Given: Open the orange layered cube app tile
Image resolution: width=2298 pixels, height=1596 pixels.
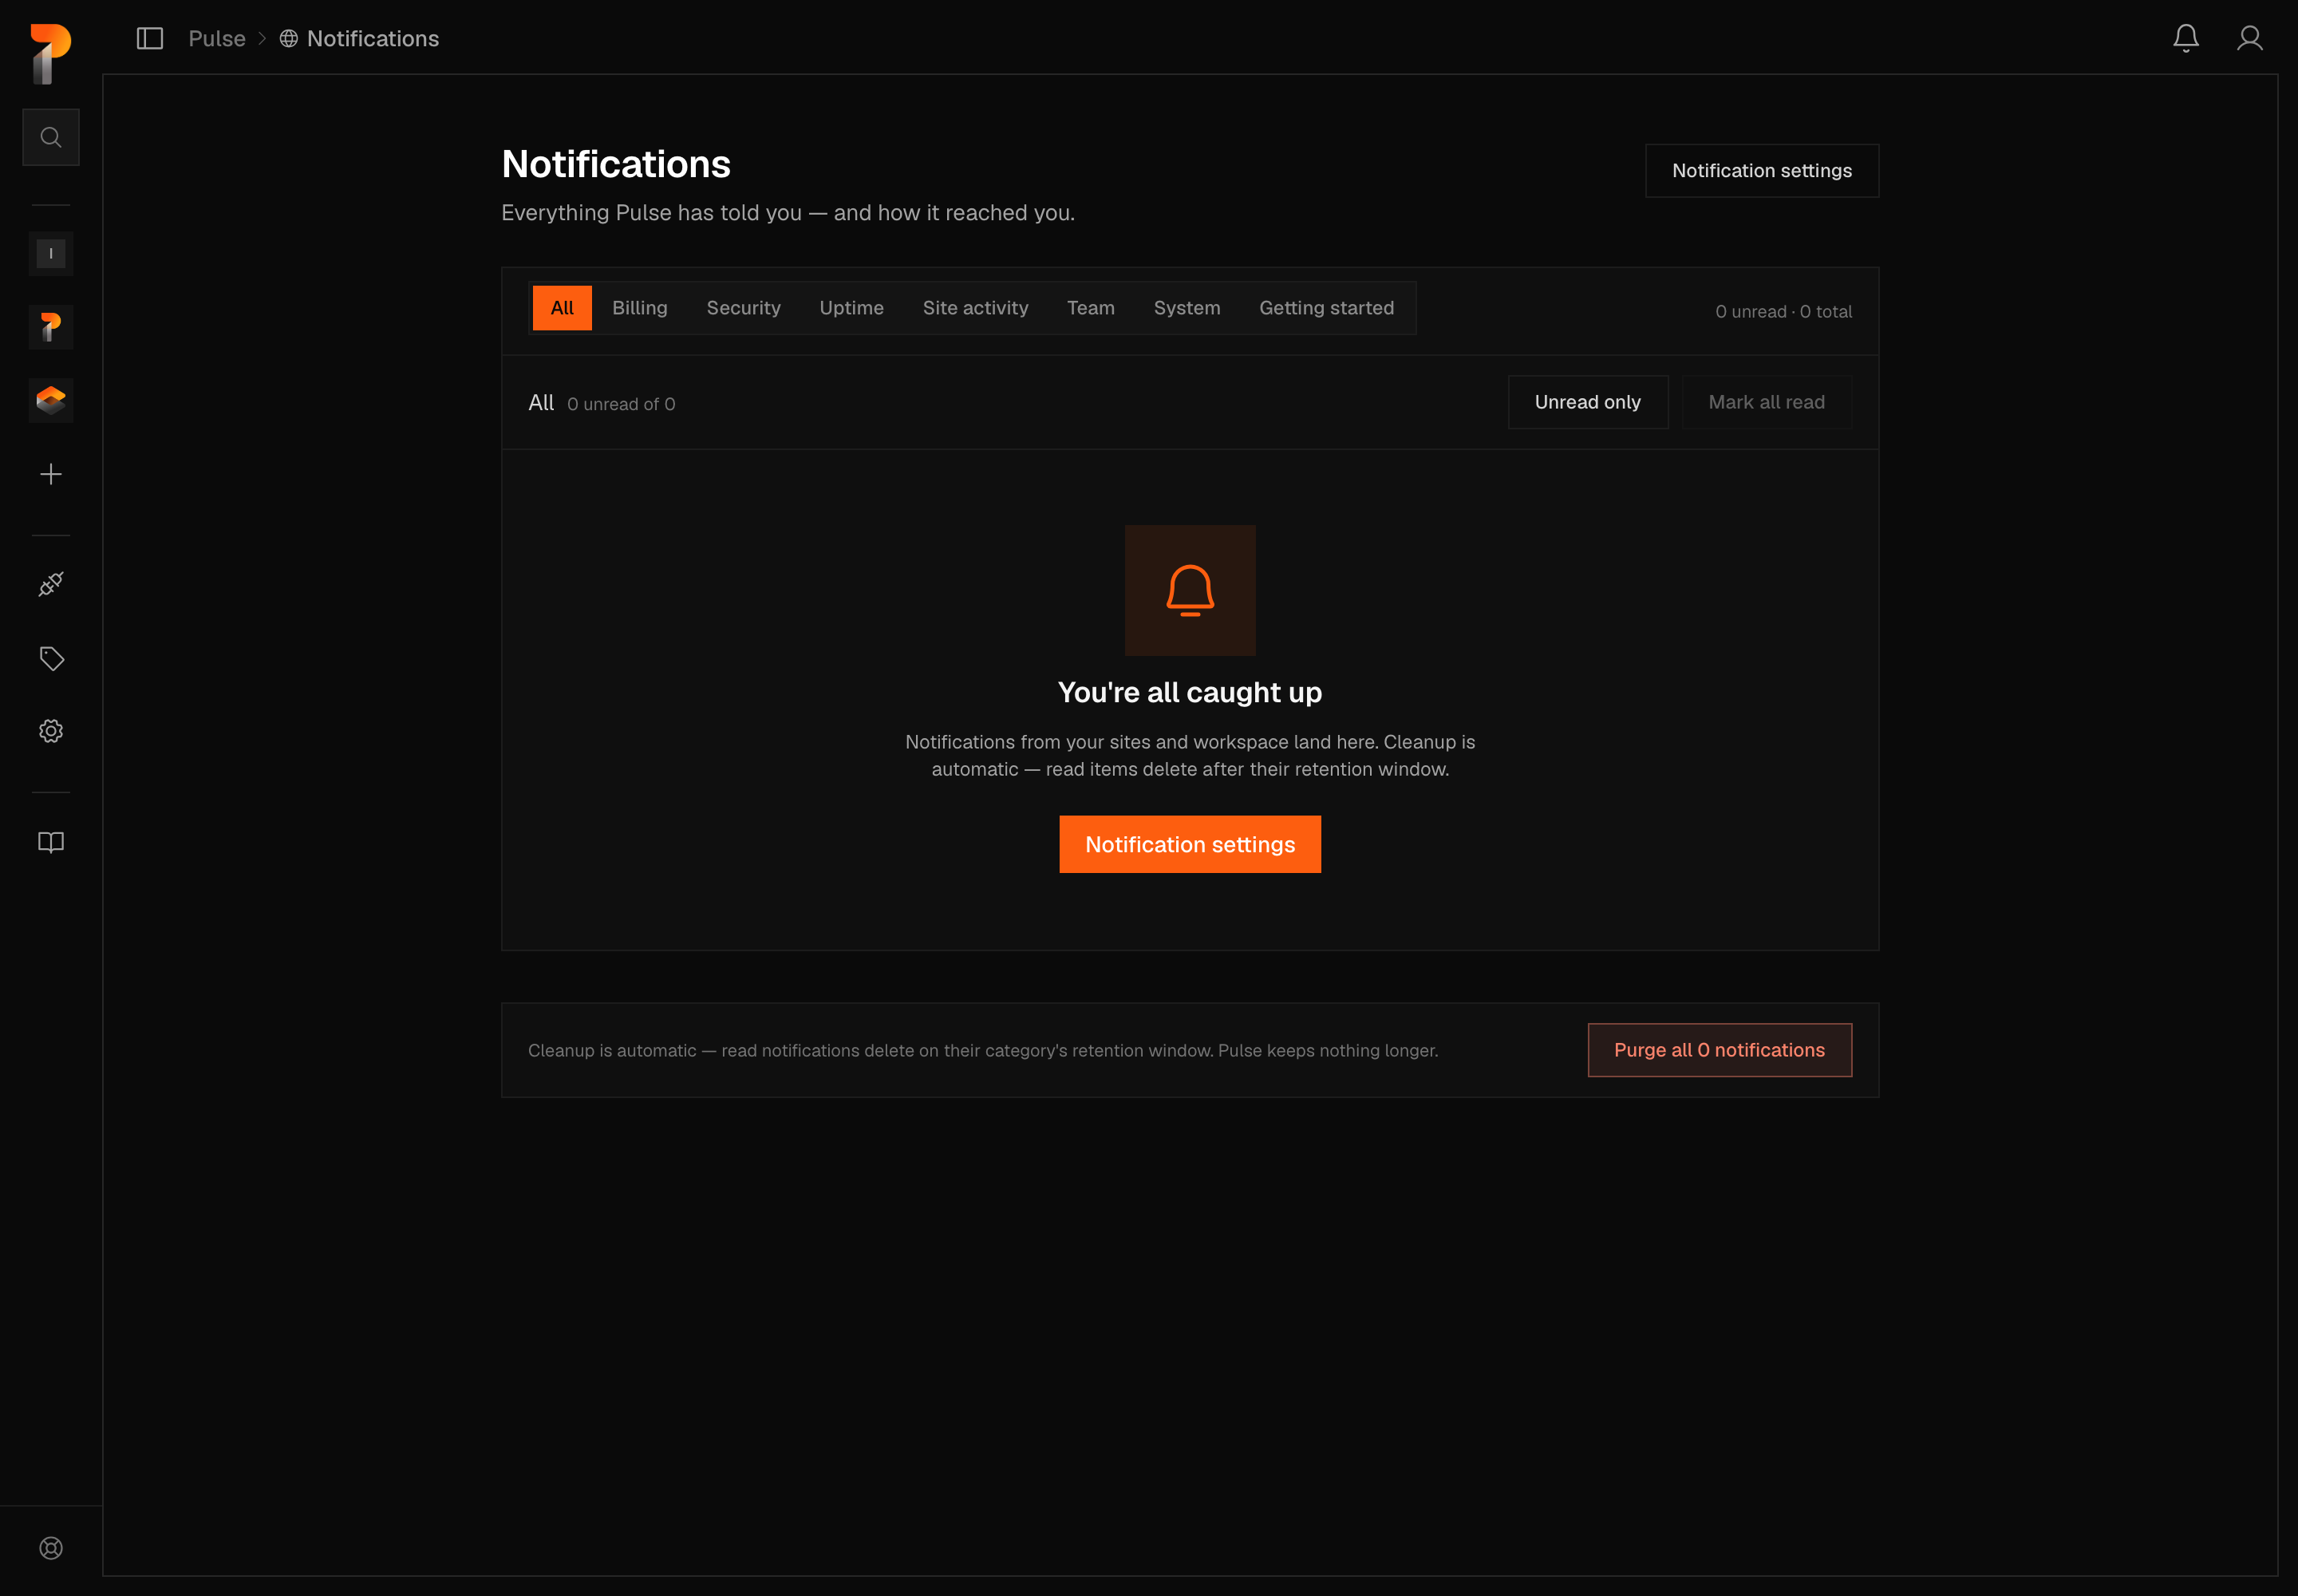Looking at the screenshot, I should (51, 401).
